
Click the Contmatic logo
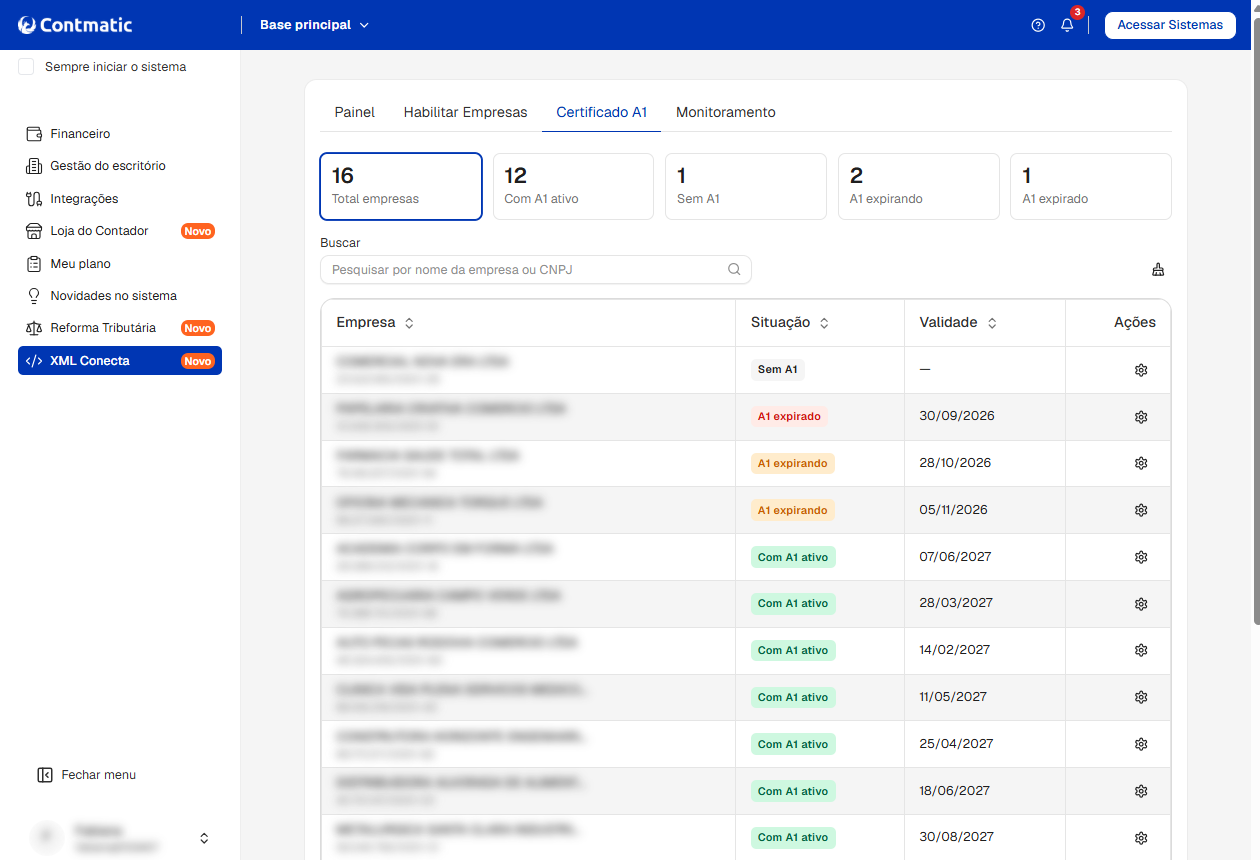[75, 25]
